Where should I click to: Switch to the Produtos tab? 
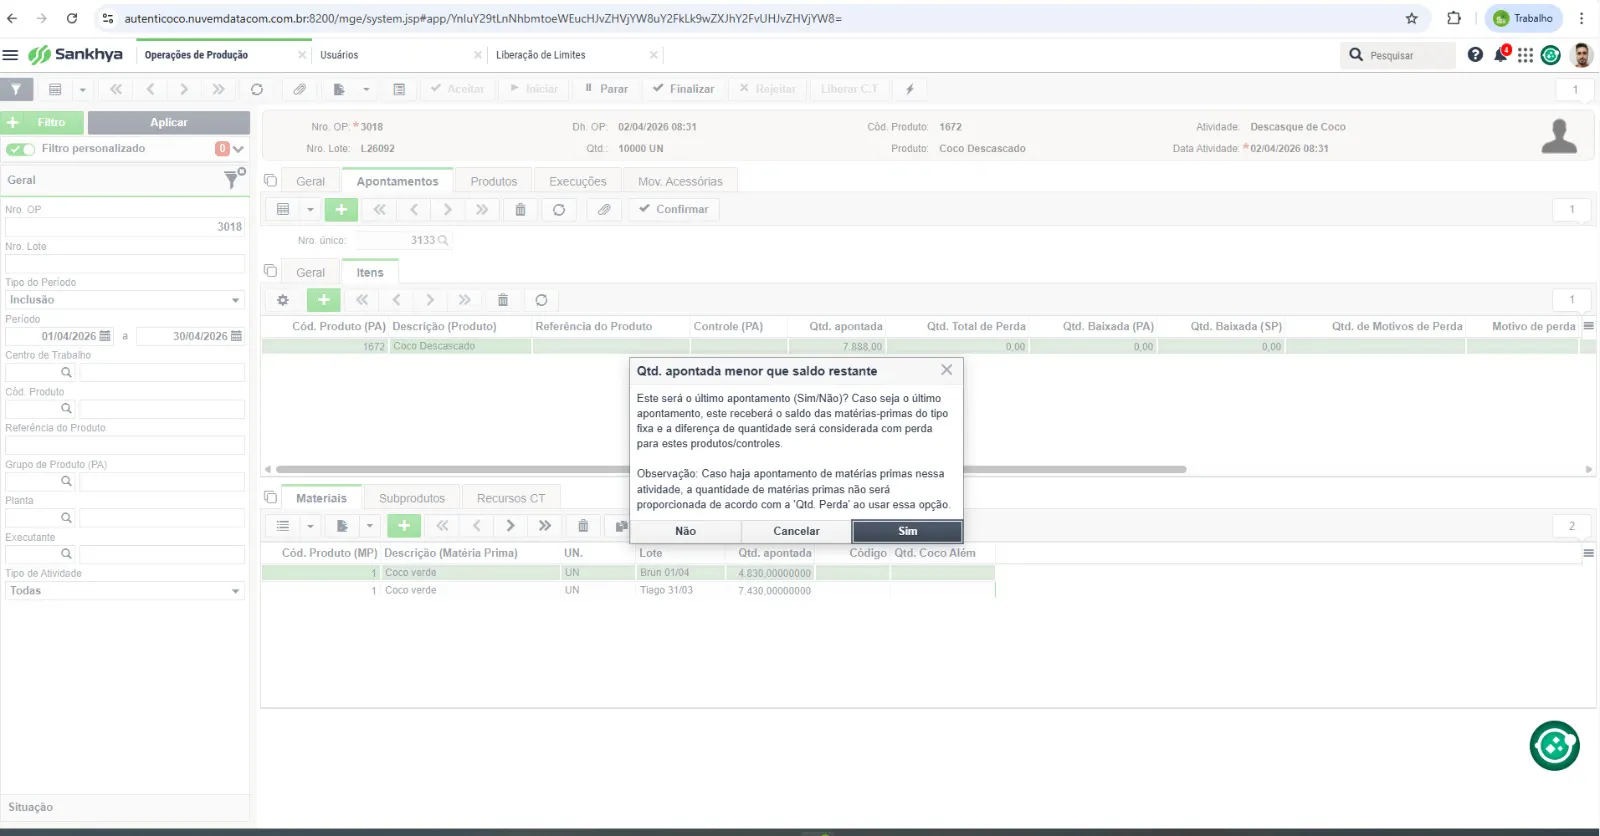[494, 181]
